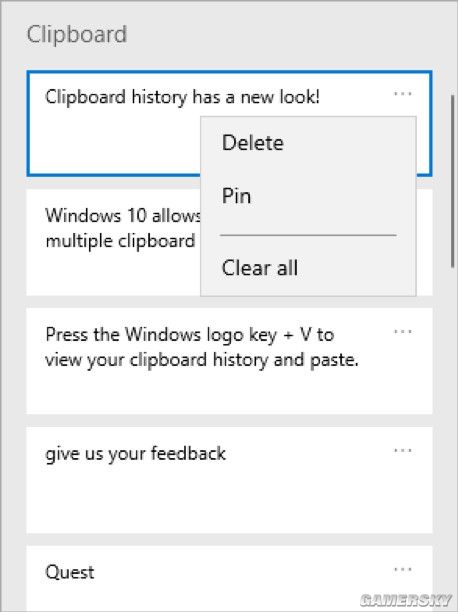Click the clipboard list scrollbar thumb
The height and width of the screenshot is (612, 458).
(x=453, y=181)
